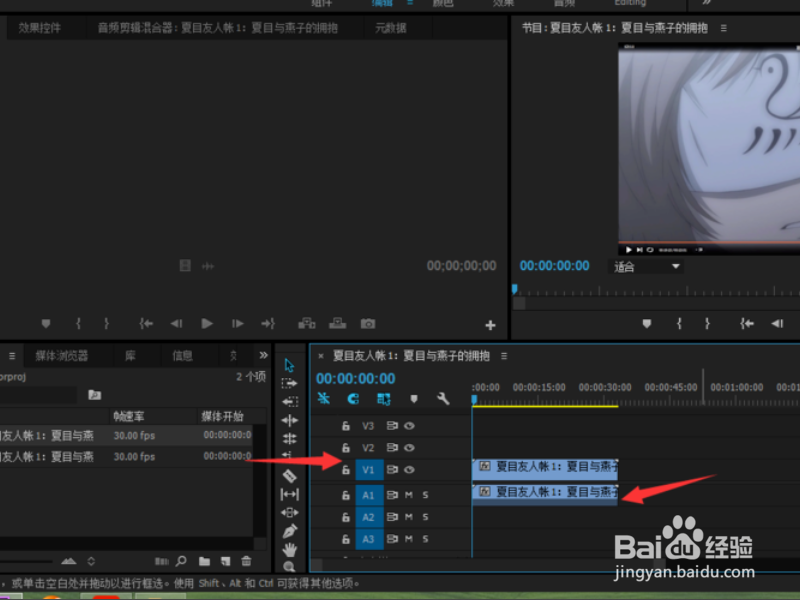Toggle Linked Selection in timeline

tap(384, 399)
